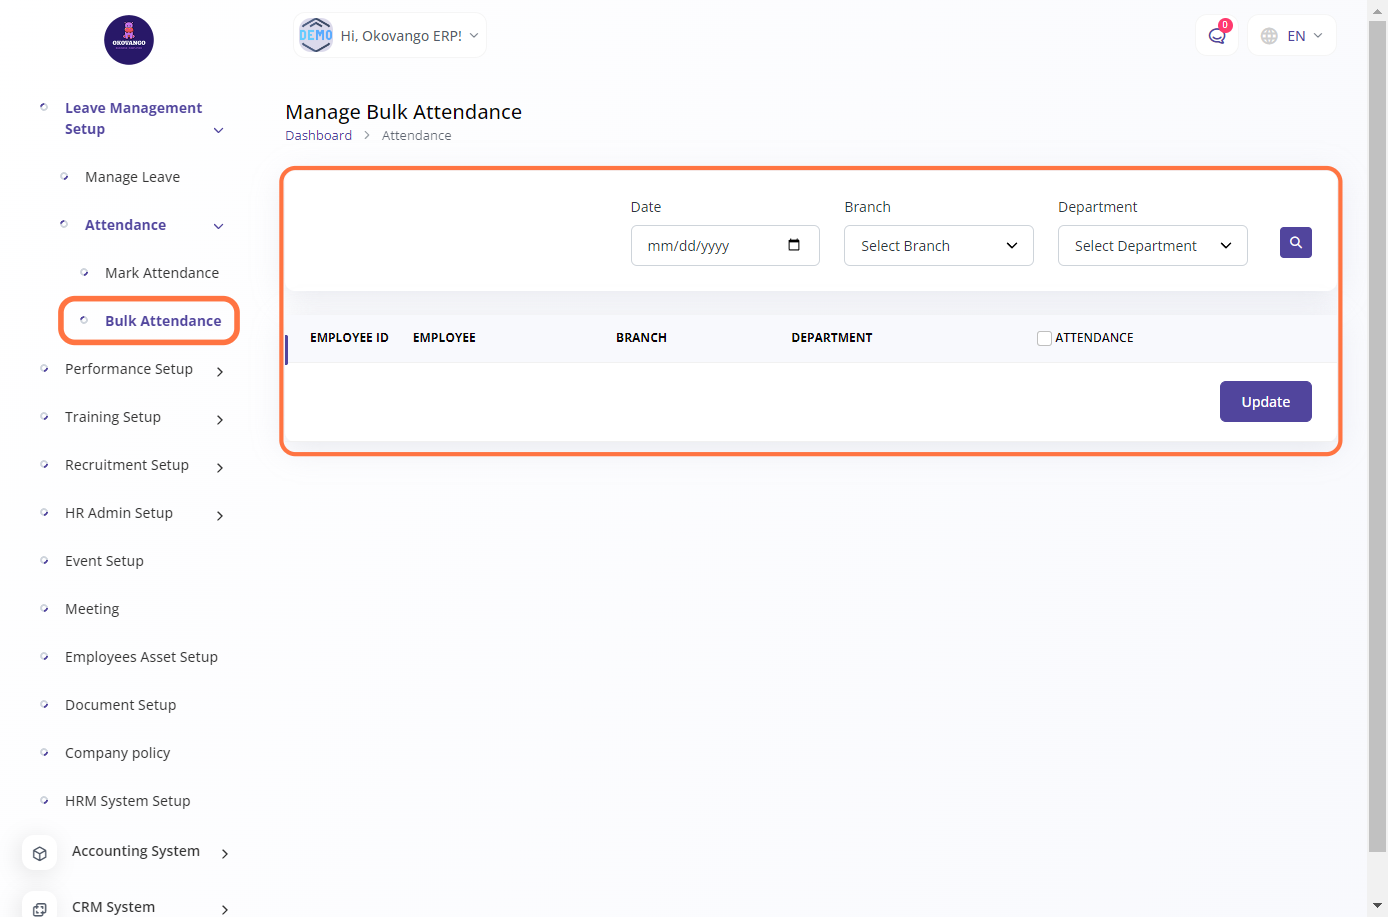Click the globe language icon

point(1269,36)
